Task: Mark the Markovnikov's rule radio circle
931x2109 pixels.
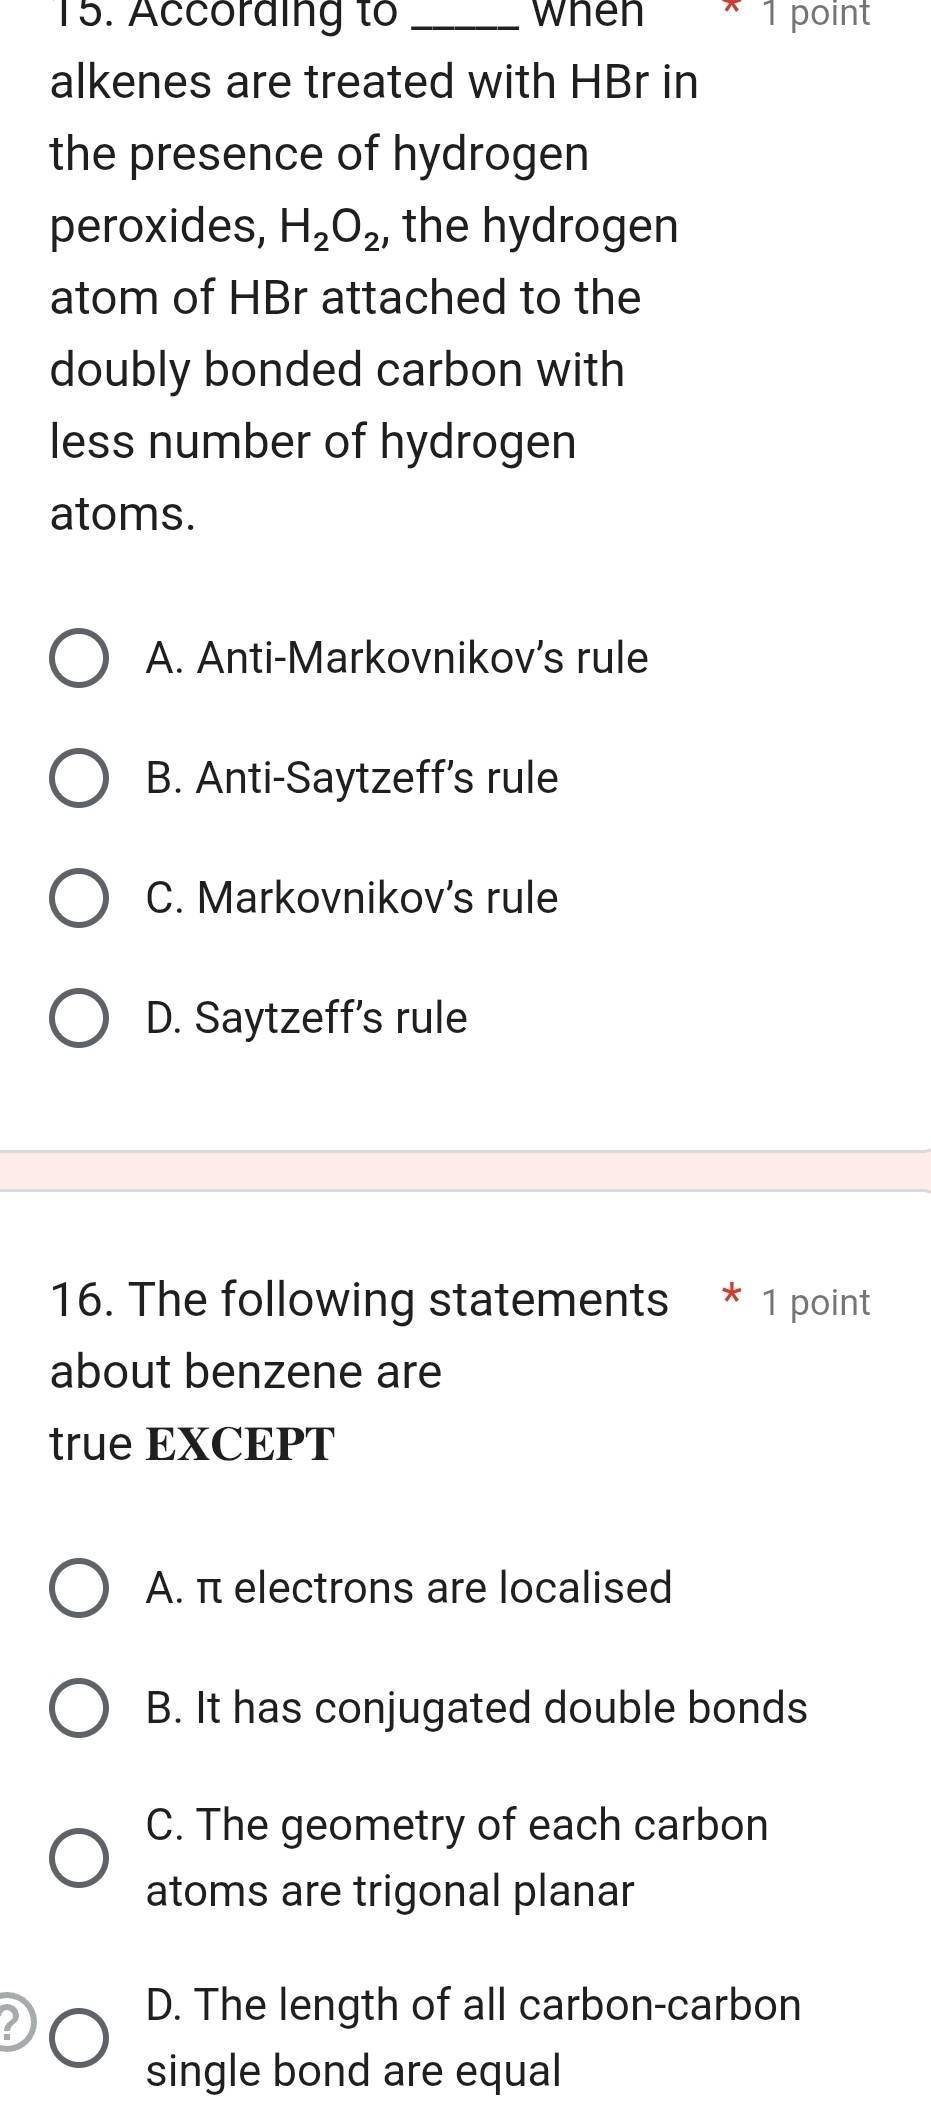Action: pos(79,898)
